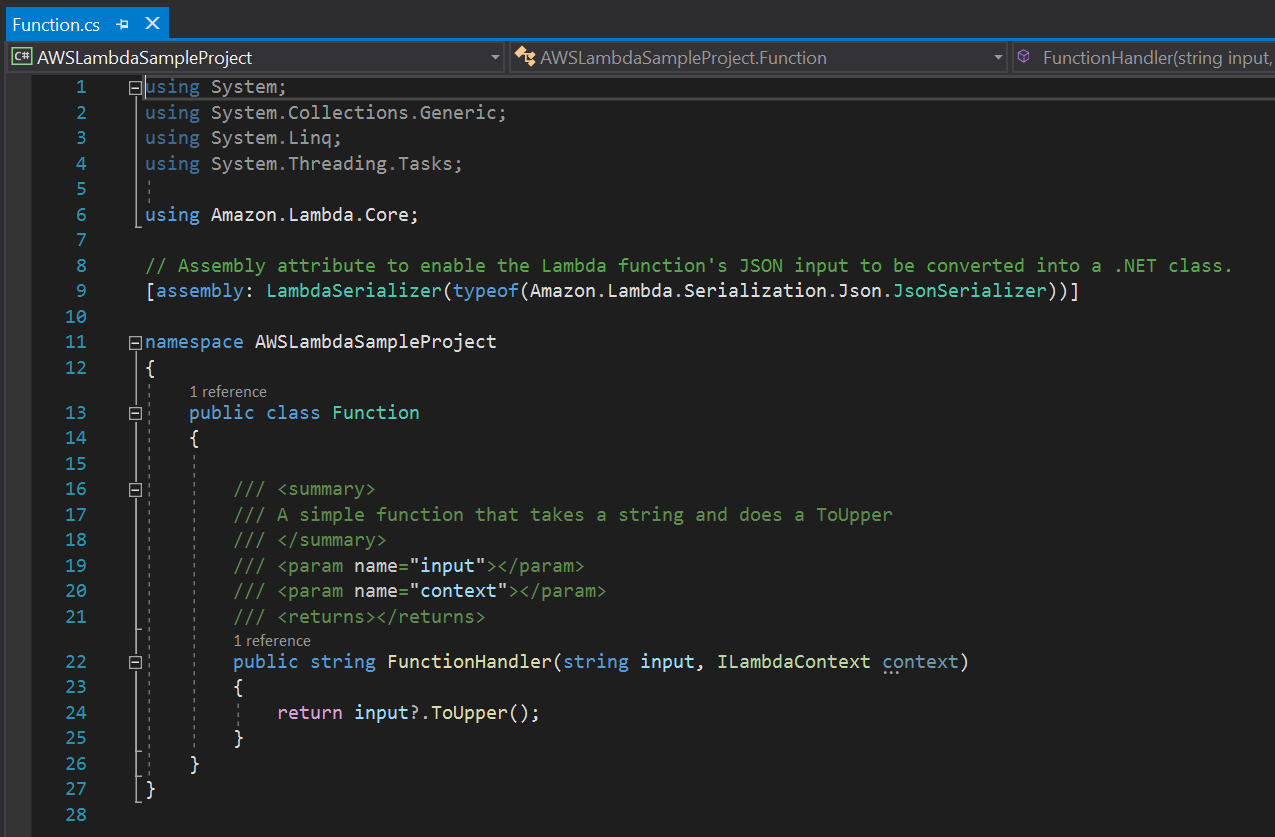Click "1 reference" above FunctionHandler method
Image resolution: width=1275 pixels, height=837 pixels.
click(x=272, y=641)
